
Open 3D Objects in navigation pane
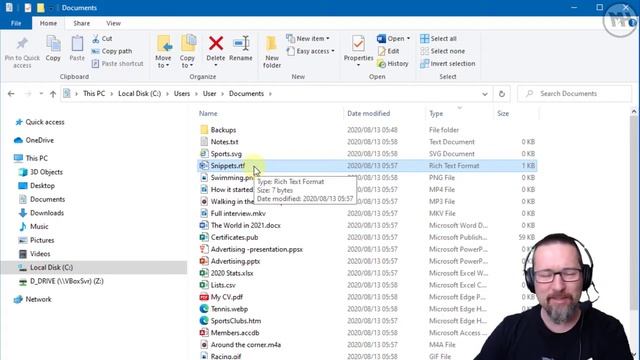(x=41, y=172)
